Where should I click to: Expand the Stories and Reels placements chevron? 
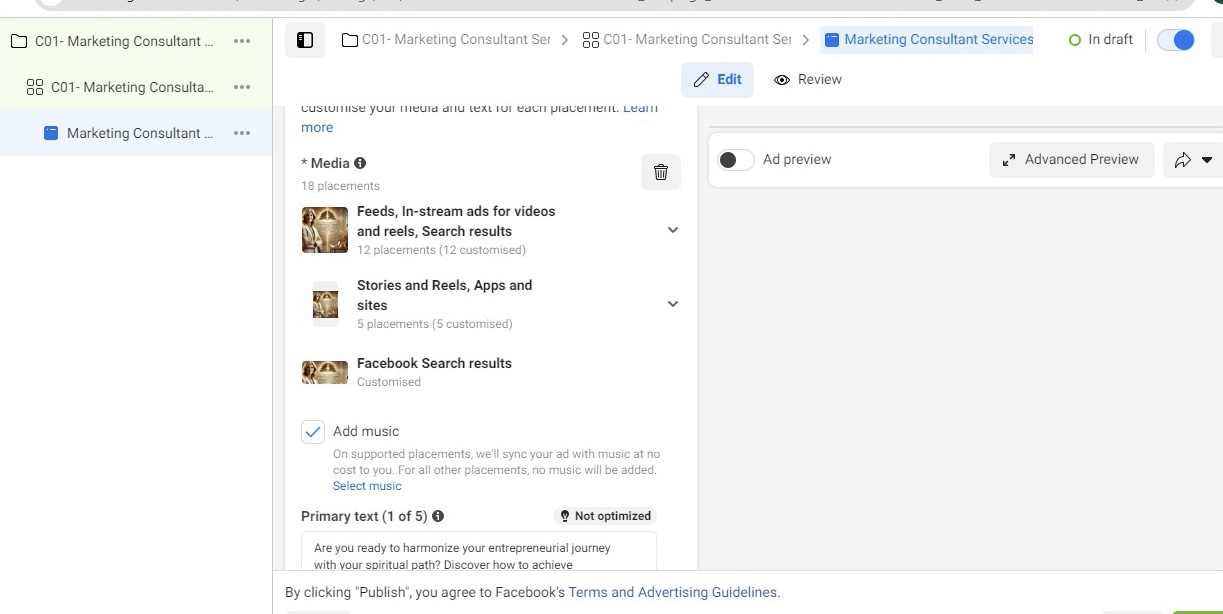click(x=672, y=304)
